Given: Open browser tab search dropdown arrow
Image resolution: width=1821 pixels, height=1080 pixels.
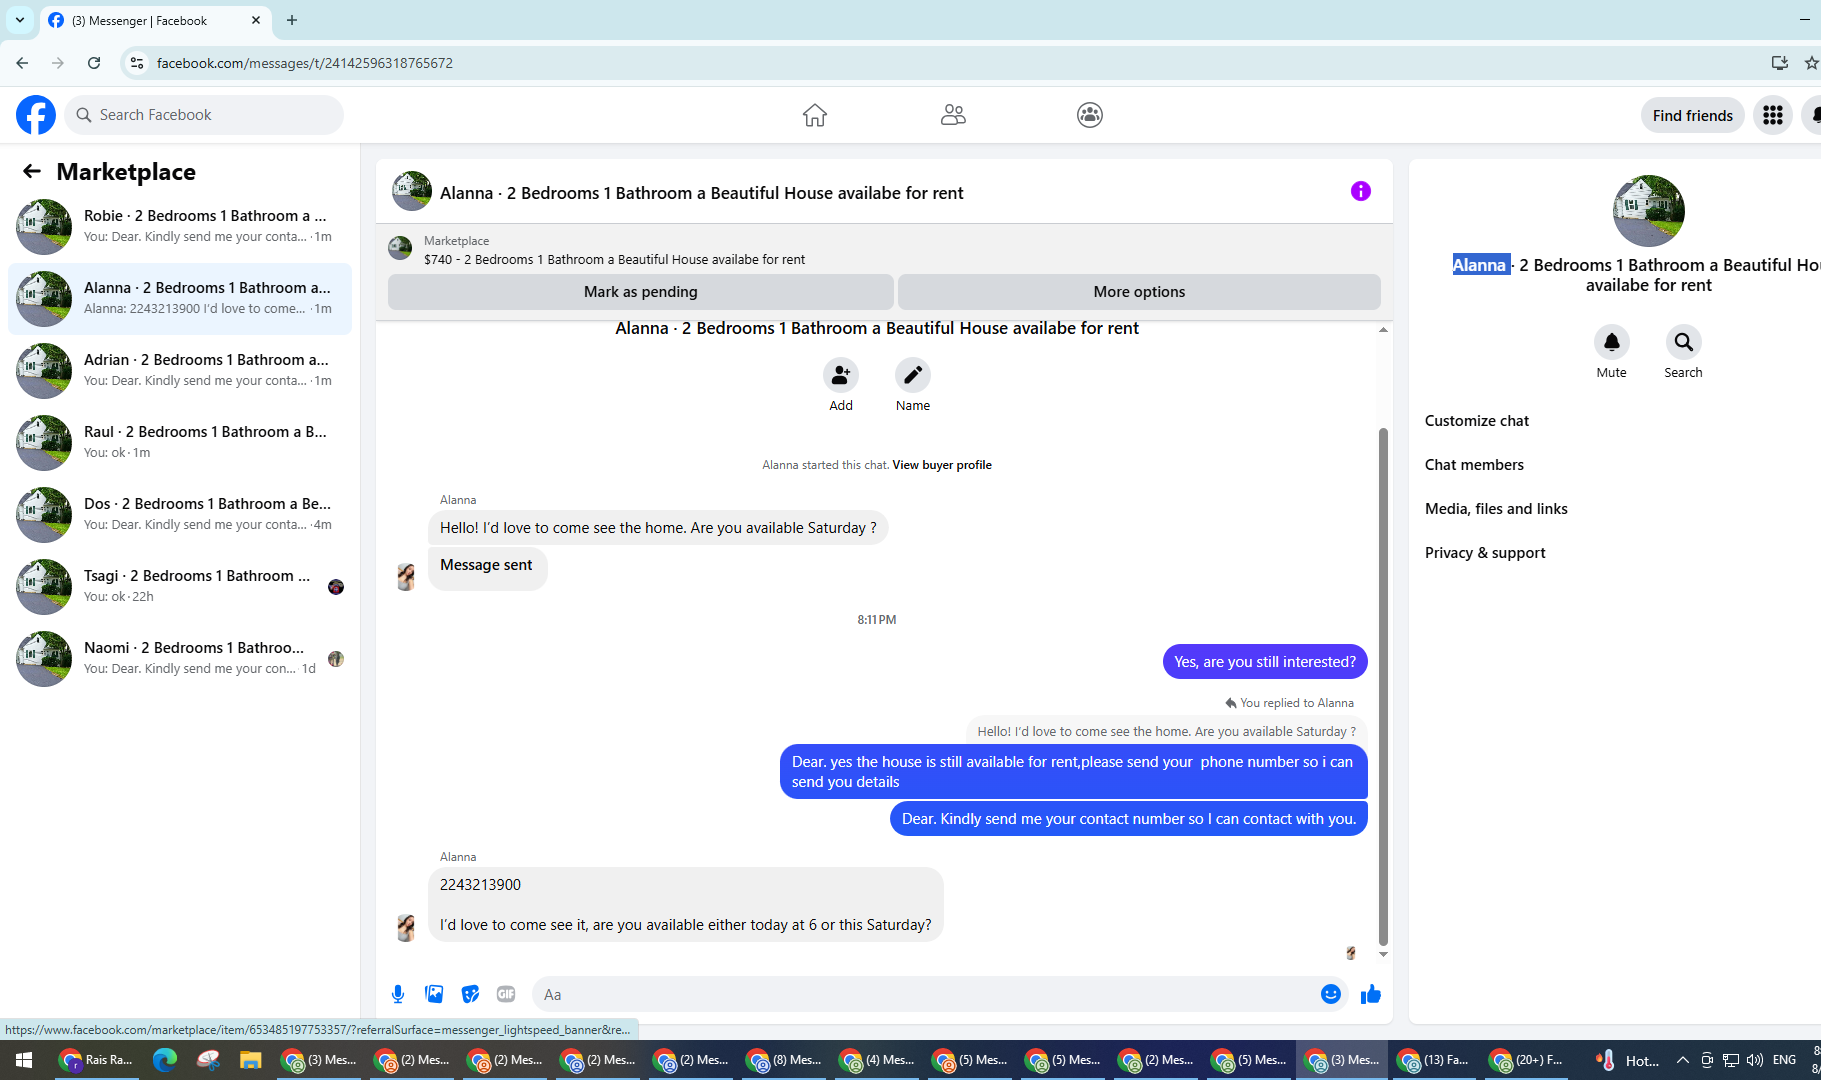Looking at the screenshot, I should (x=20, y=20).
